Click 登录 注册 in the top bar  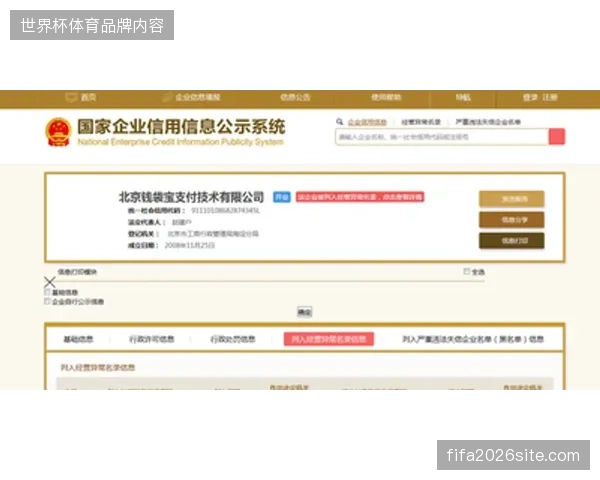540,97
